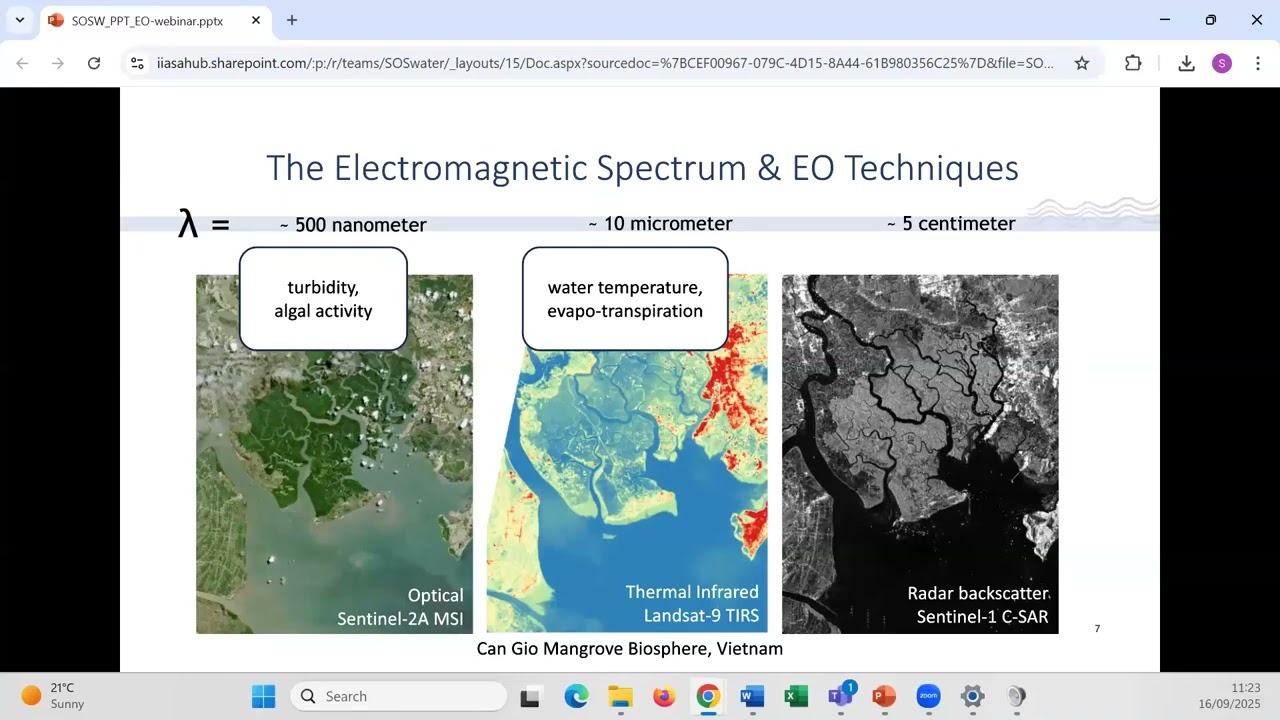The image size is (1280, 720).
Task: Click the '~ 5 centimeter' label
Action: point(951,224)
